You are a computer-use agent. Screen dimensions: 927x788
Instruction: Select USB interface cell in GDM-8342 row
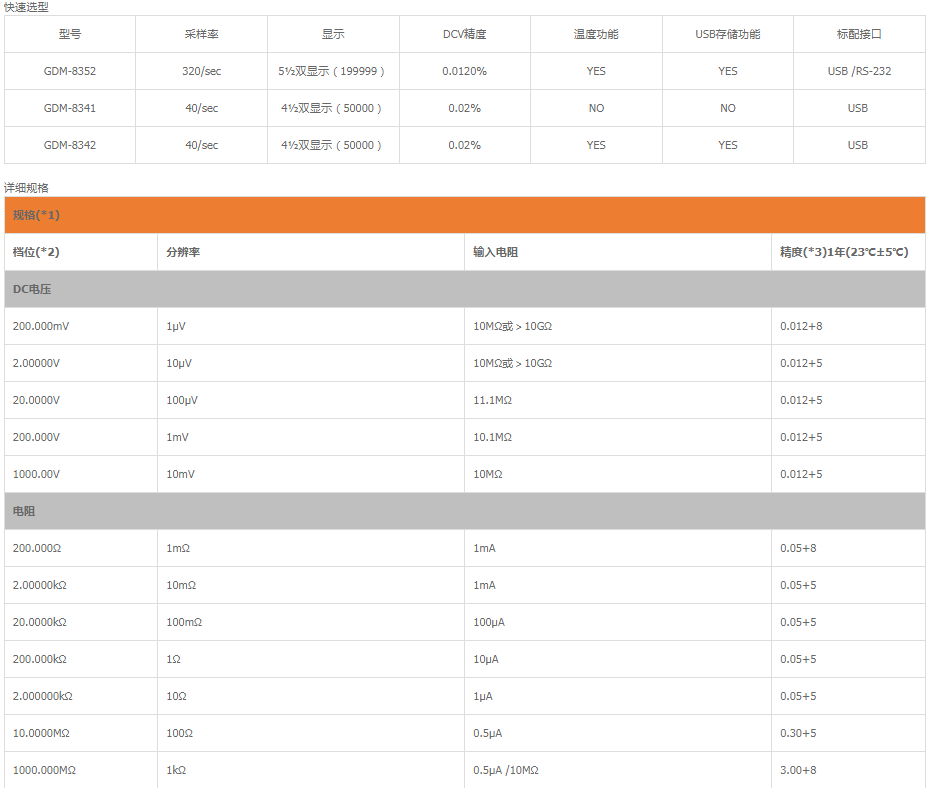[x=858, y=145]
